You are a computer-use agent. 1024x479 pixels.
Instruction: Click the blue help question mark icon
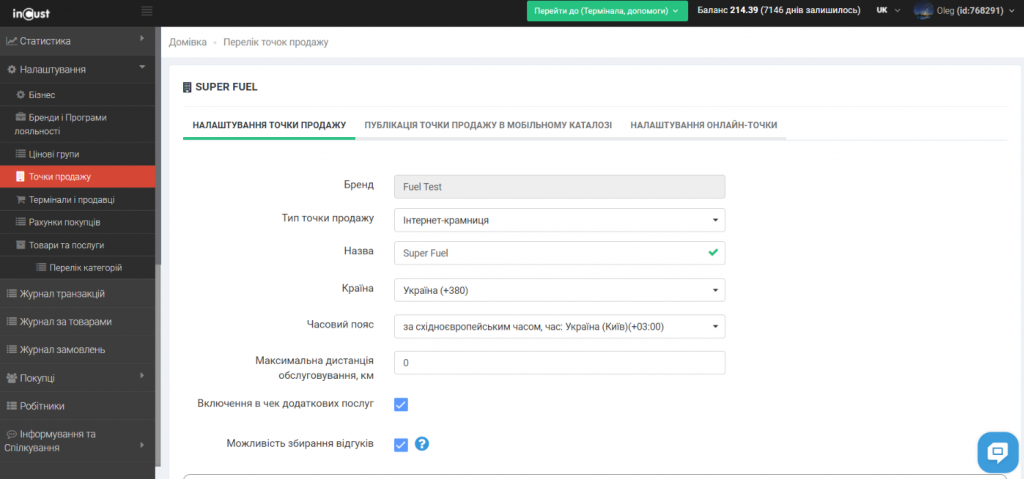(422, 444)
